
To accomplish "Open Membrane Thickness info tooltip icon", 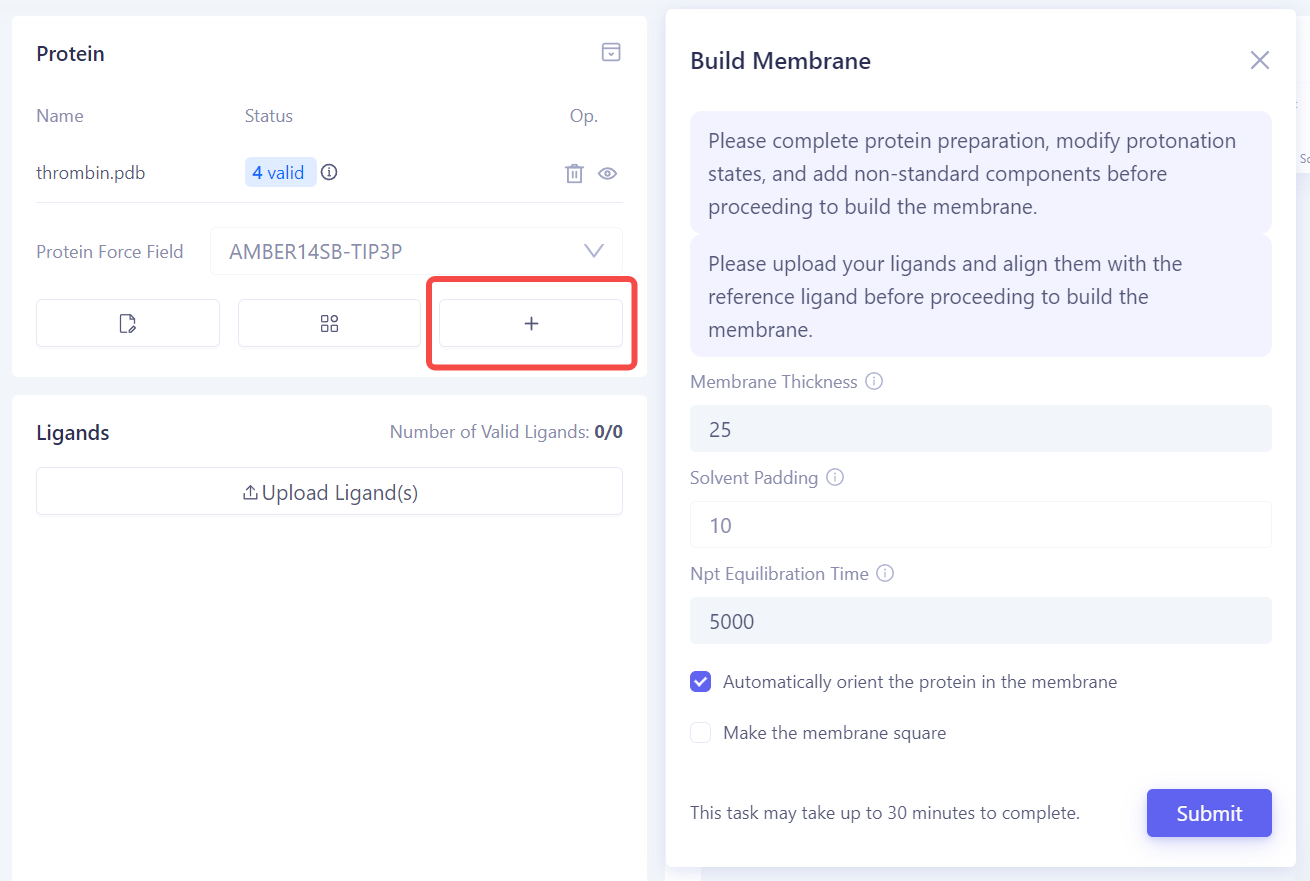I will tap(874, 380).
